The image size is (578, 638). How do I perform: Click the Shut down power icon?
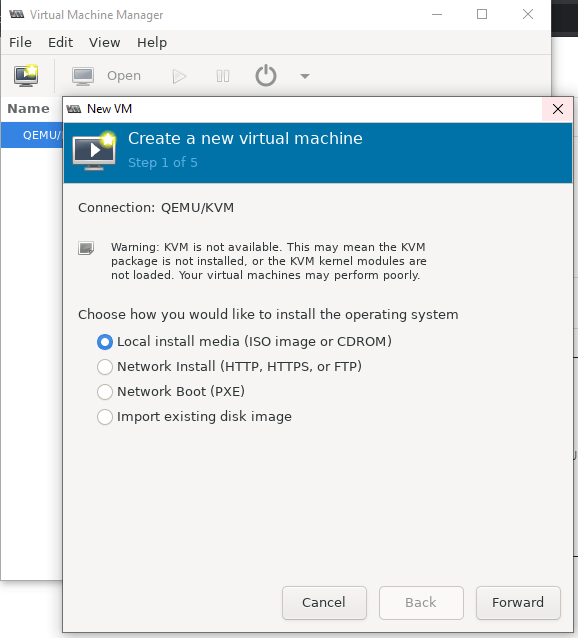tap(266, 76)
